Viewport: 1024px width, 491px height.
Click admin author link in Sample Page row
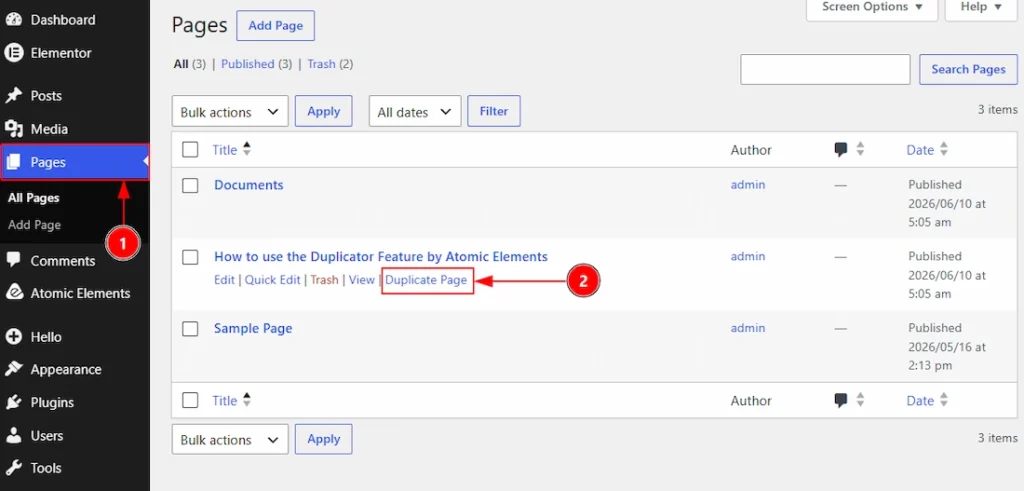(748, 328)
